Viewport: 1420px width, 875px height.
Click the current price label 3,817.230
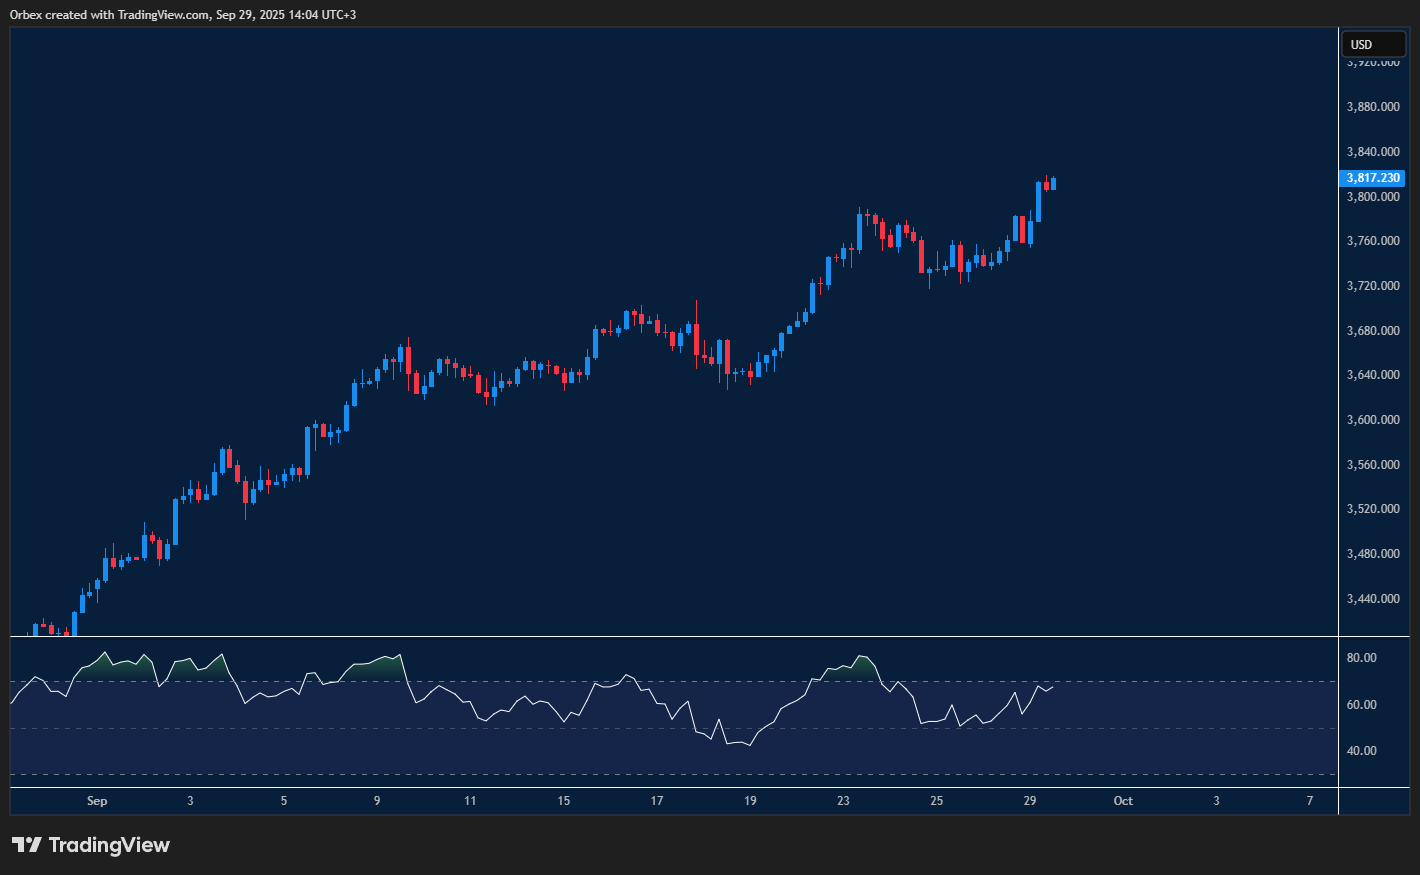[1372, 178]
